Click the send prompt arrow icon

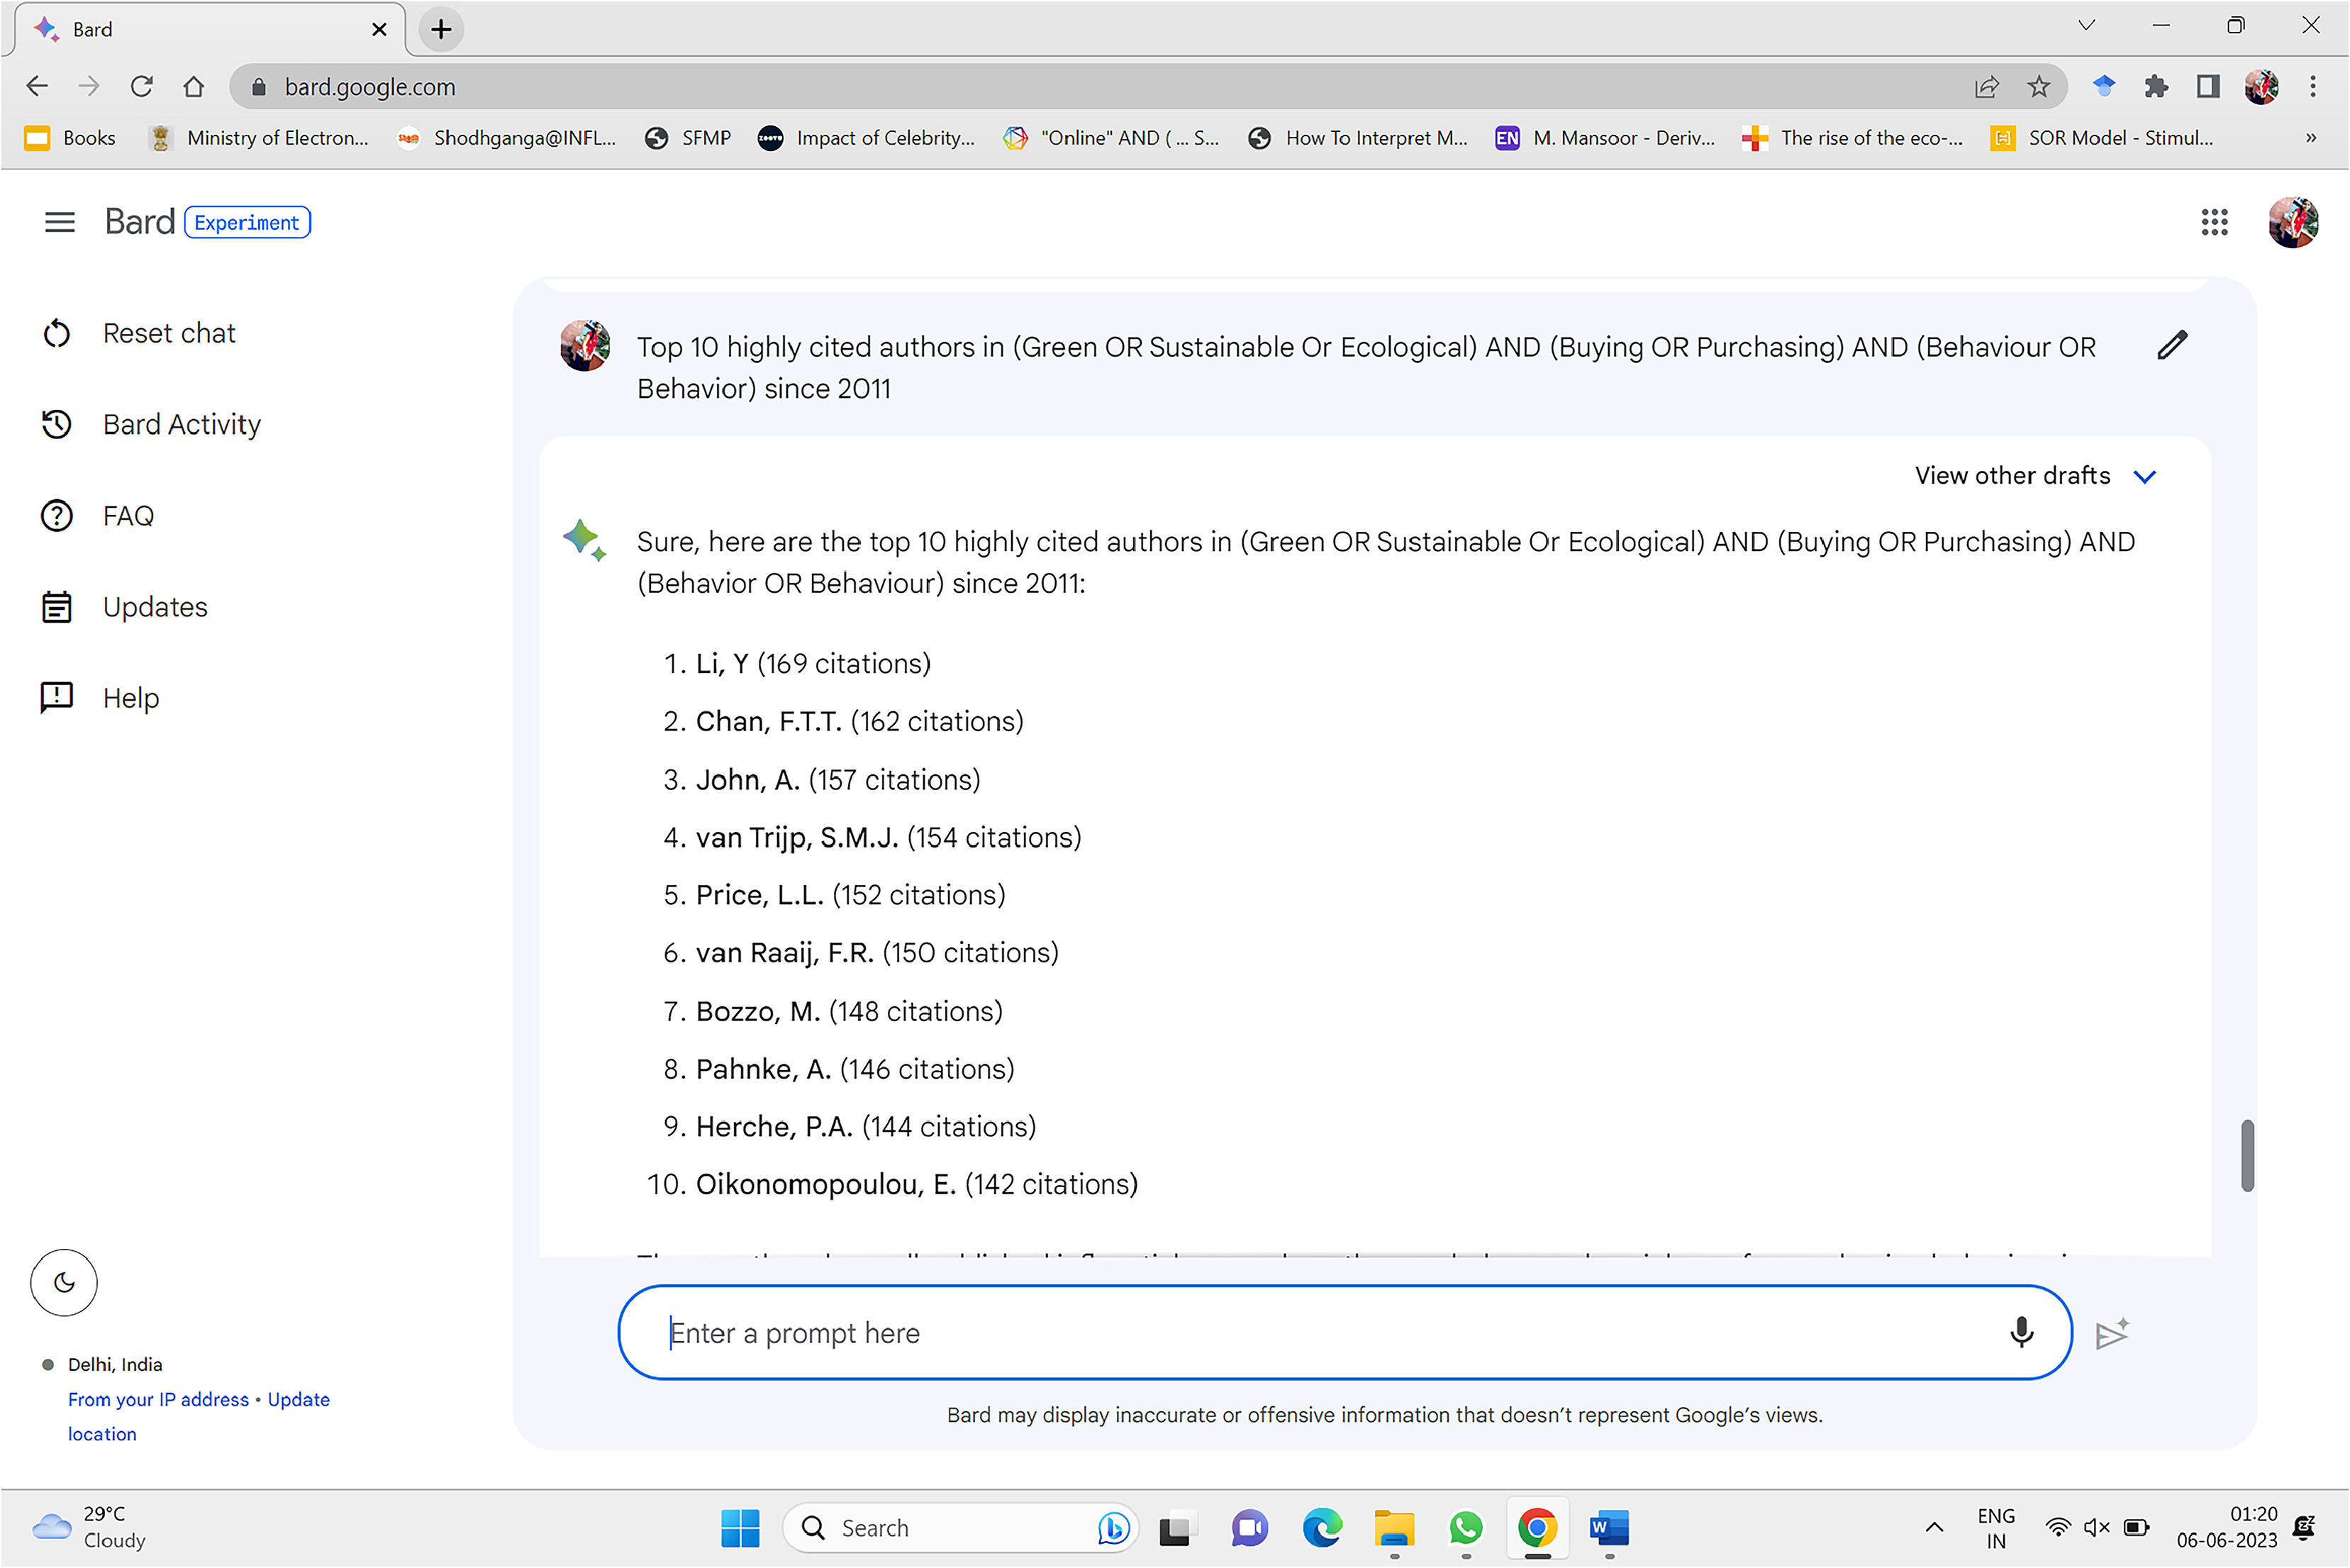click(2111, 1333)
